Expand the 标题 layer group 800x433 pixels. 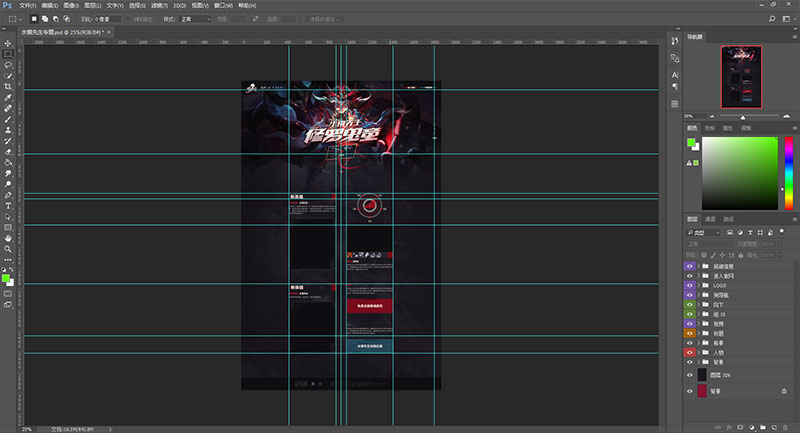[699, 334]
